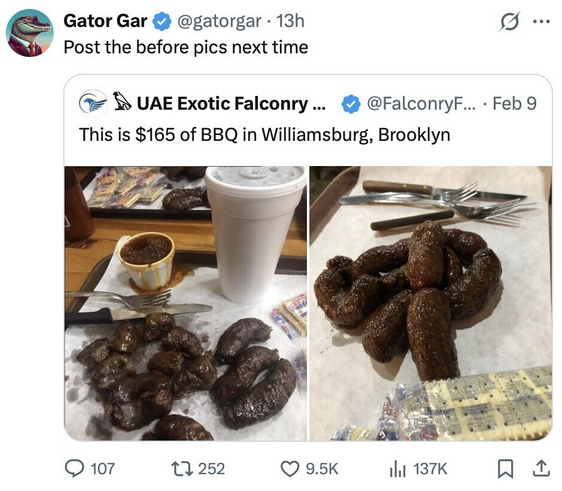
Task: Open the share upload icon
Action: click(x=541, y=468)
